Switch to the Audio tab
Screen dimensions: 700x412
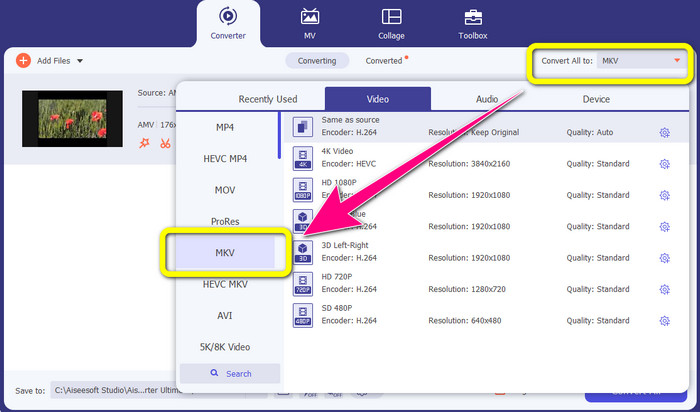coord(487,99)
